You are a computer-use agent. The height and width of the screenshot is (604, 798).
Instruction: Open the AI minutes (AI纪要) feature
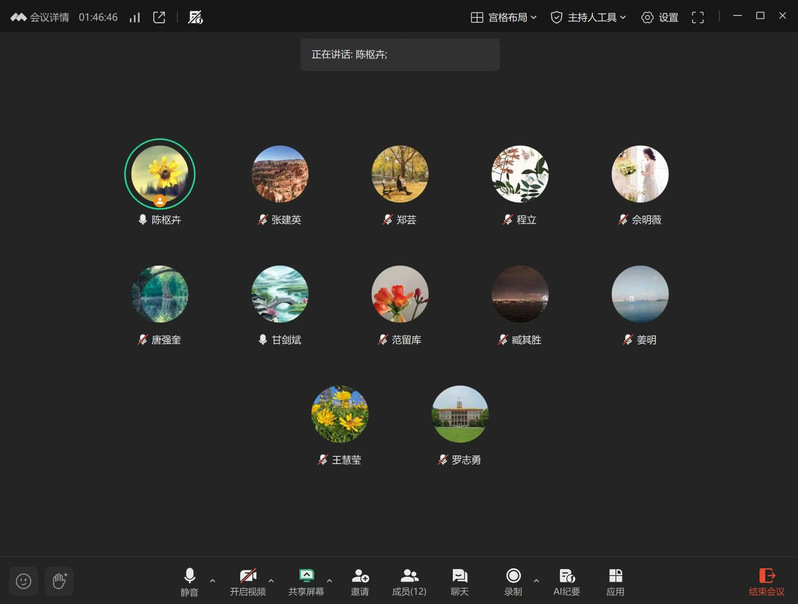tap(566, 581)
